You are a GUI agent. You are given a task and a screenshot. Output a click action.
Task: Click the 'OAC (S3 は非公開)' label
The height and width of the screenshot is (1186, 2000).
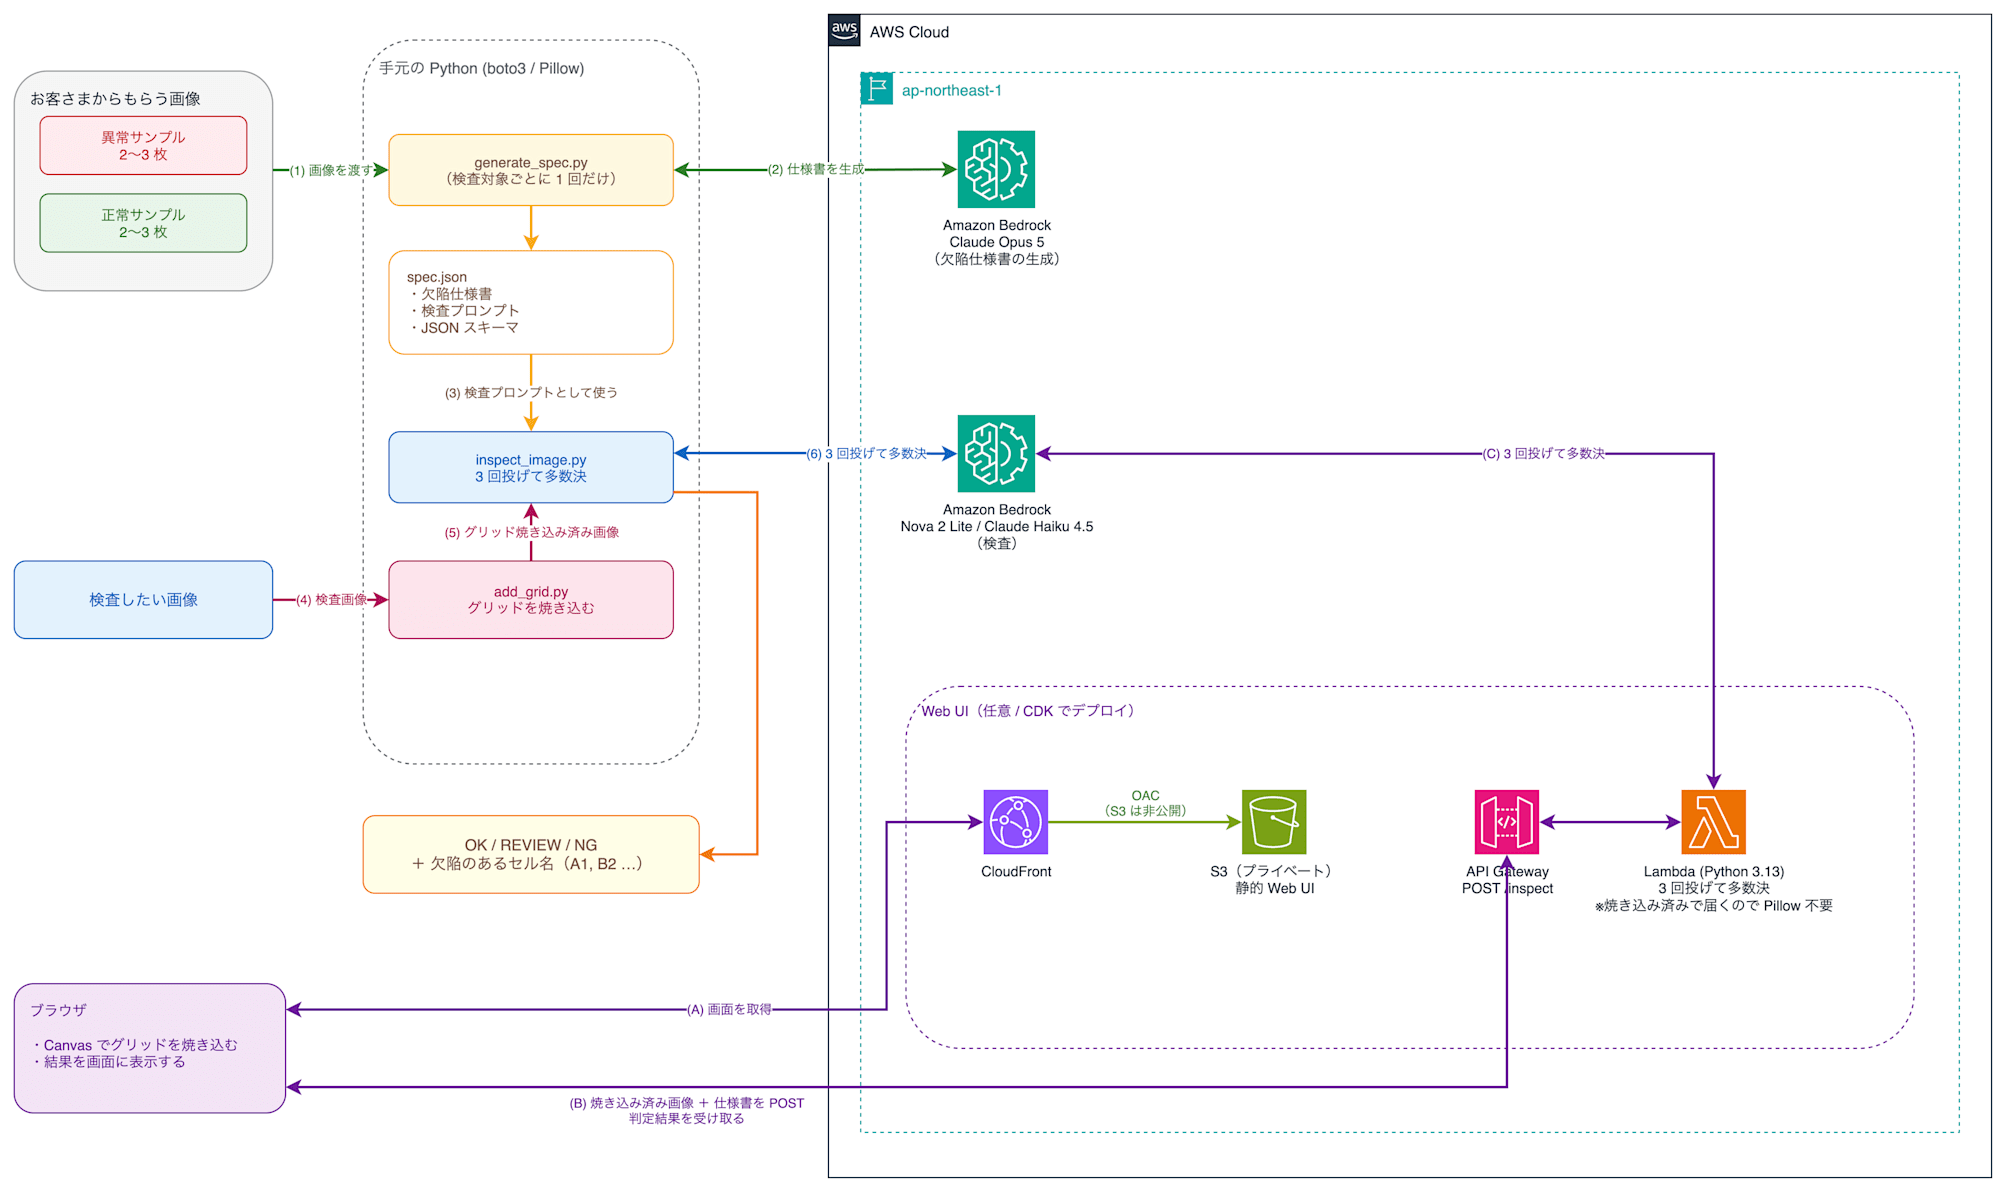click(x=1145, y=803)
